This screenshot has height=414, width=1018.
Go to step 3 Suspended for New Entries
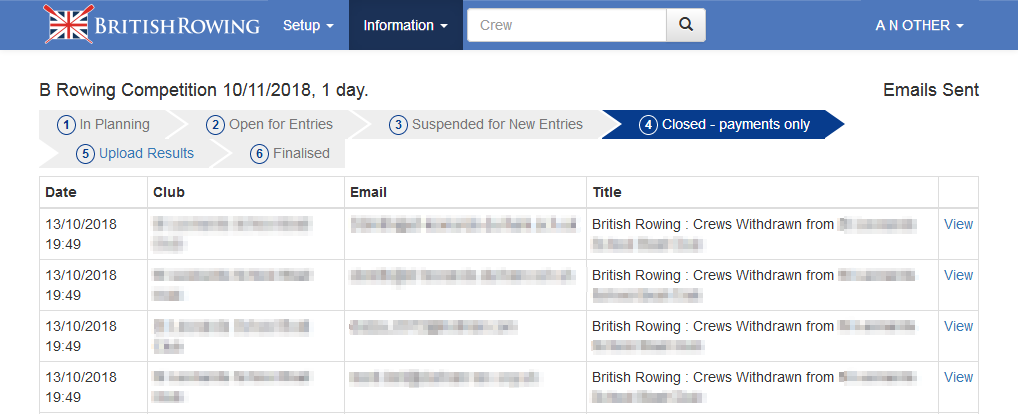coord(486,125)
